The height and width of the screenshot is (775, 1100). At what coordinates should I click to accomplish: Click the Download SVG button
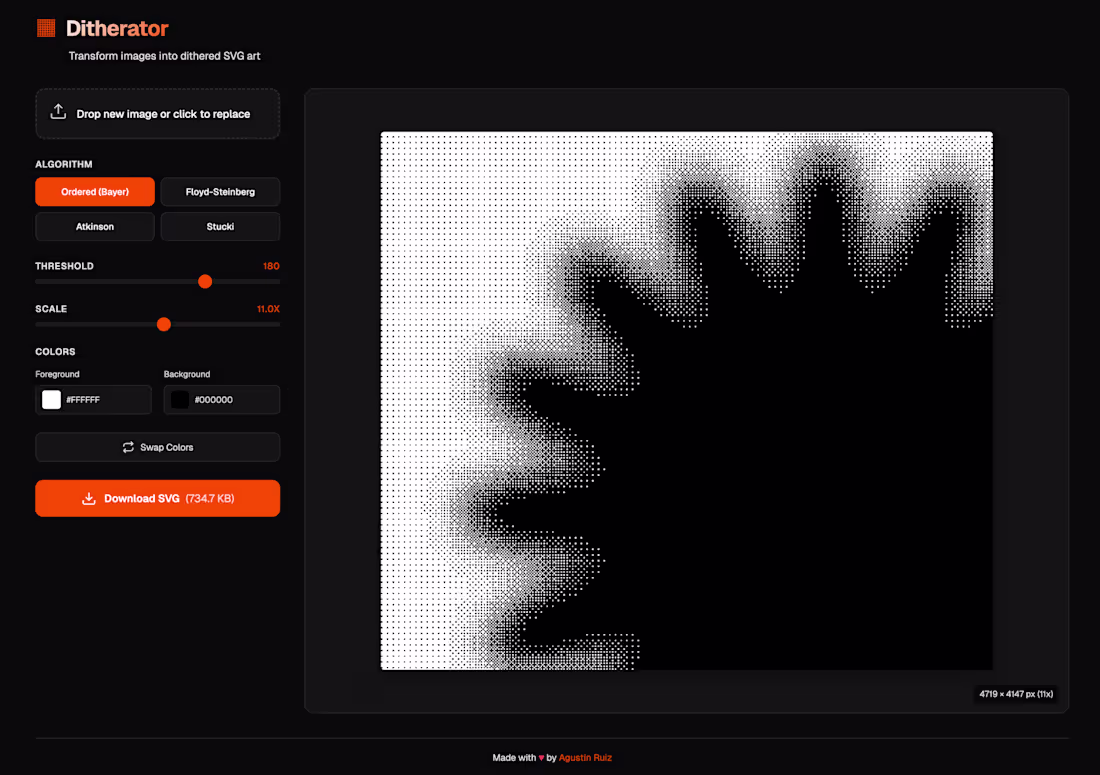pyautogui.click(x=157, y=498)
